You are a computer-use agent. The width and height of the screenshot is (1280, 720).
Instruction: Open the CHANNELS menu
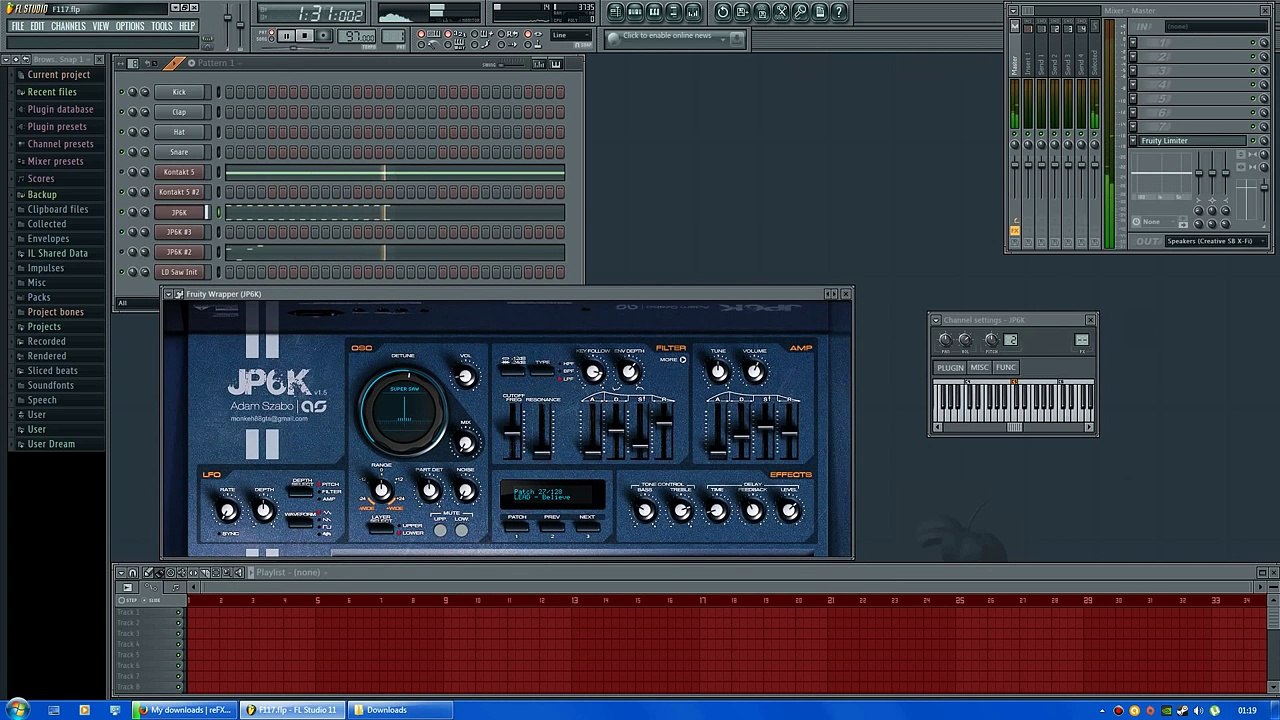point(68,26)
